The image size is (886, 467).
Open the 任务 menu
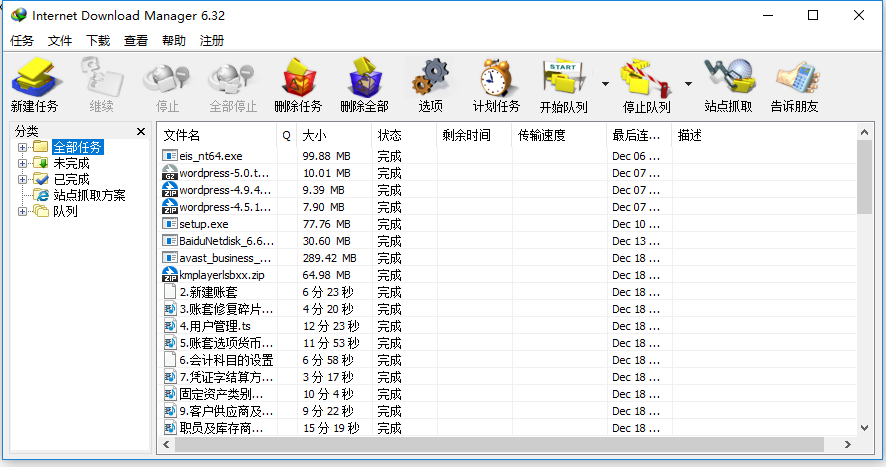click(x=22, y=41)
